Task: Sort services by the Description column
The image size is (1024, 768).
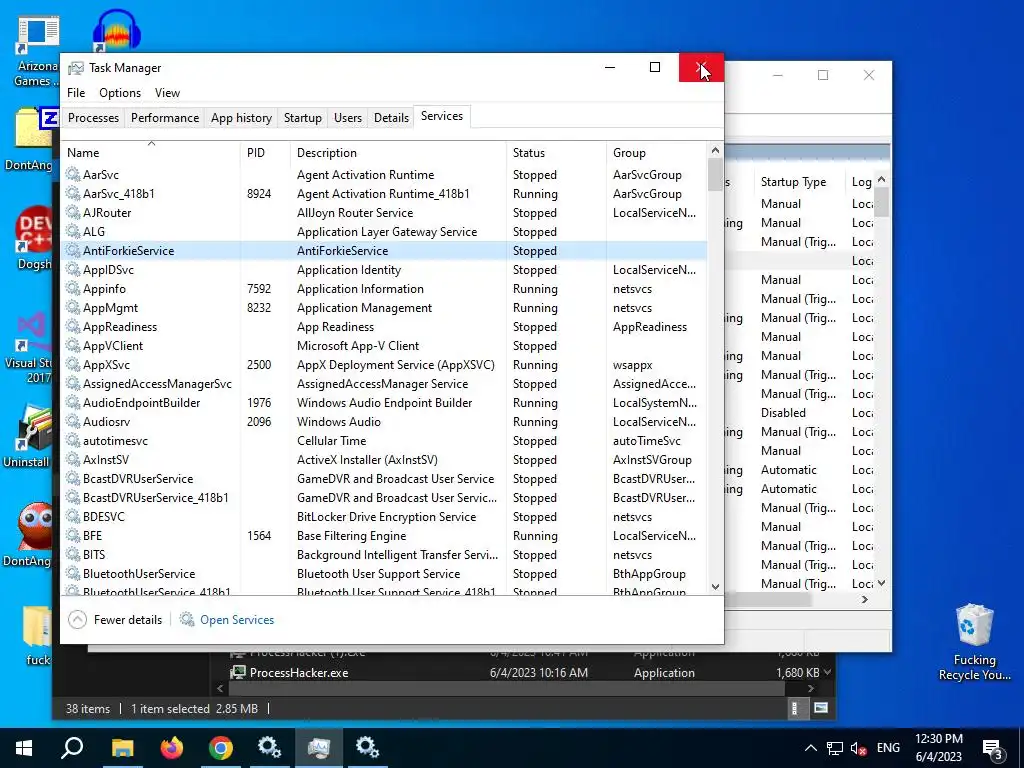Action: 398,153
